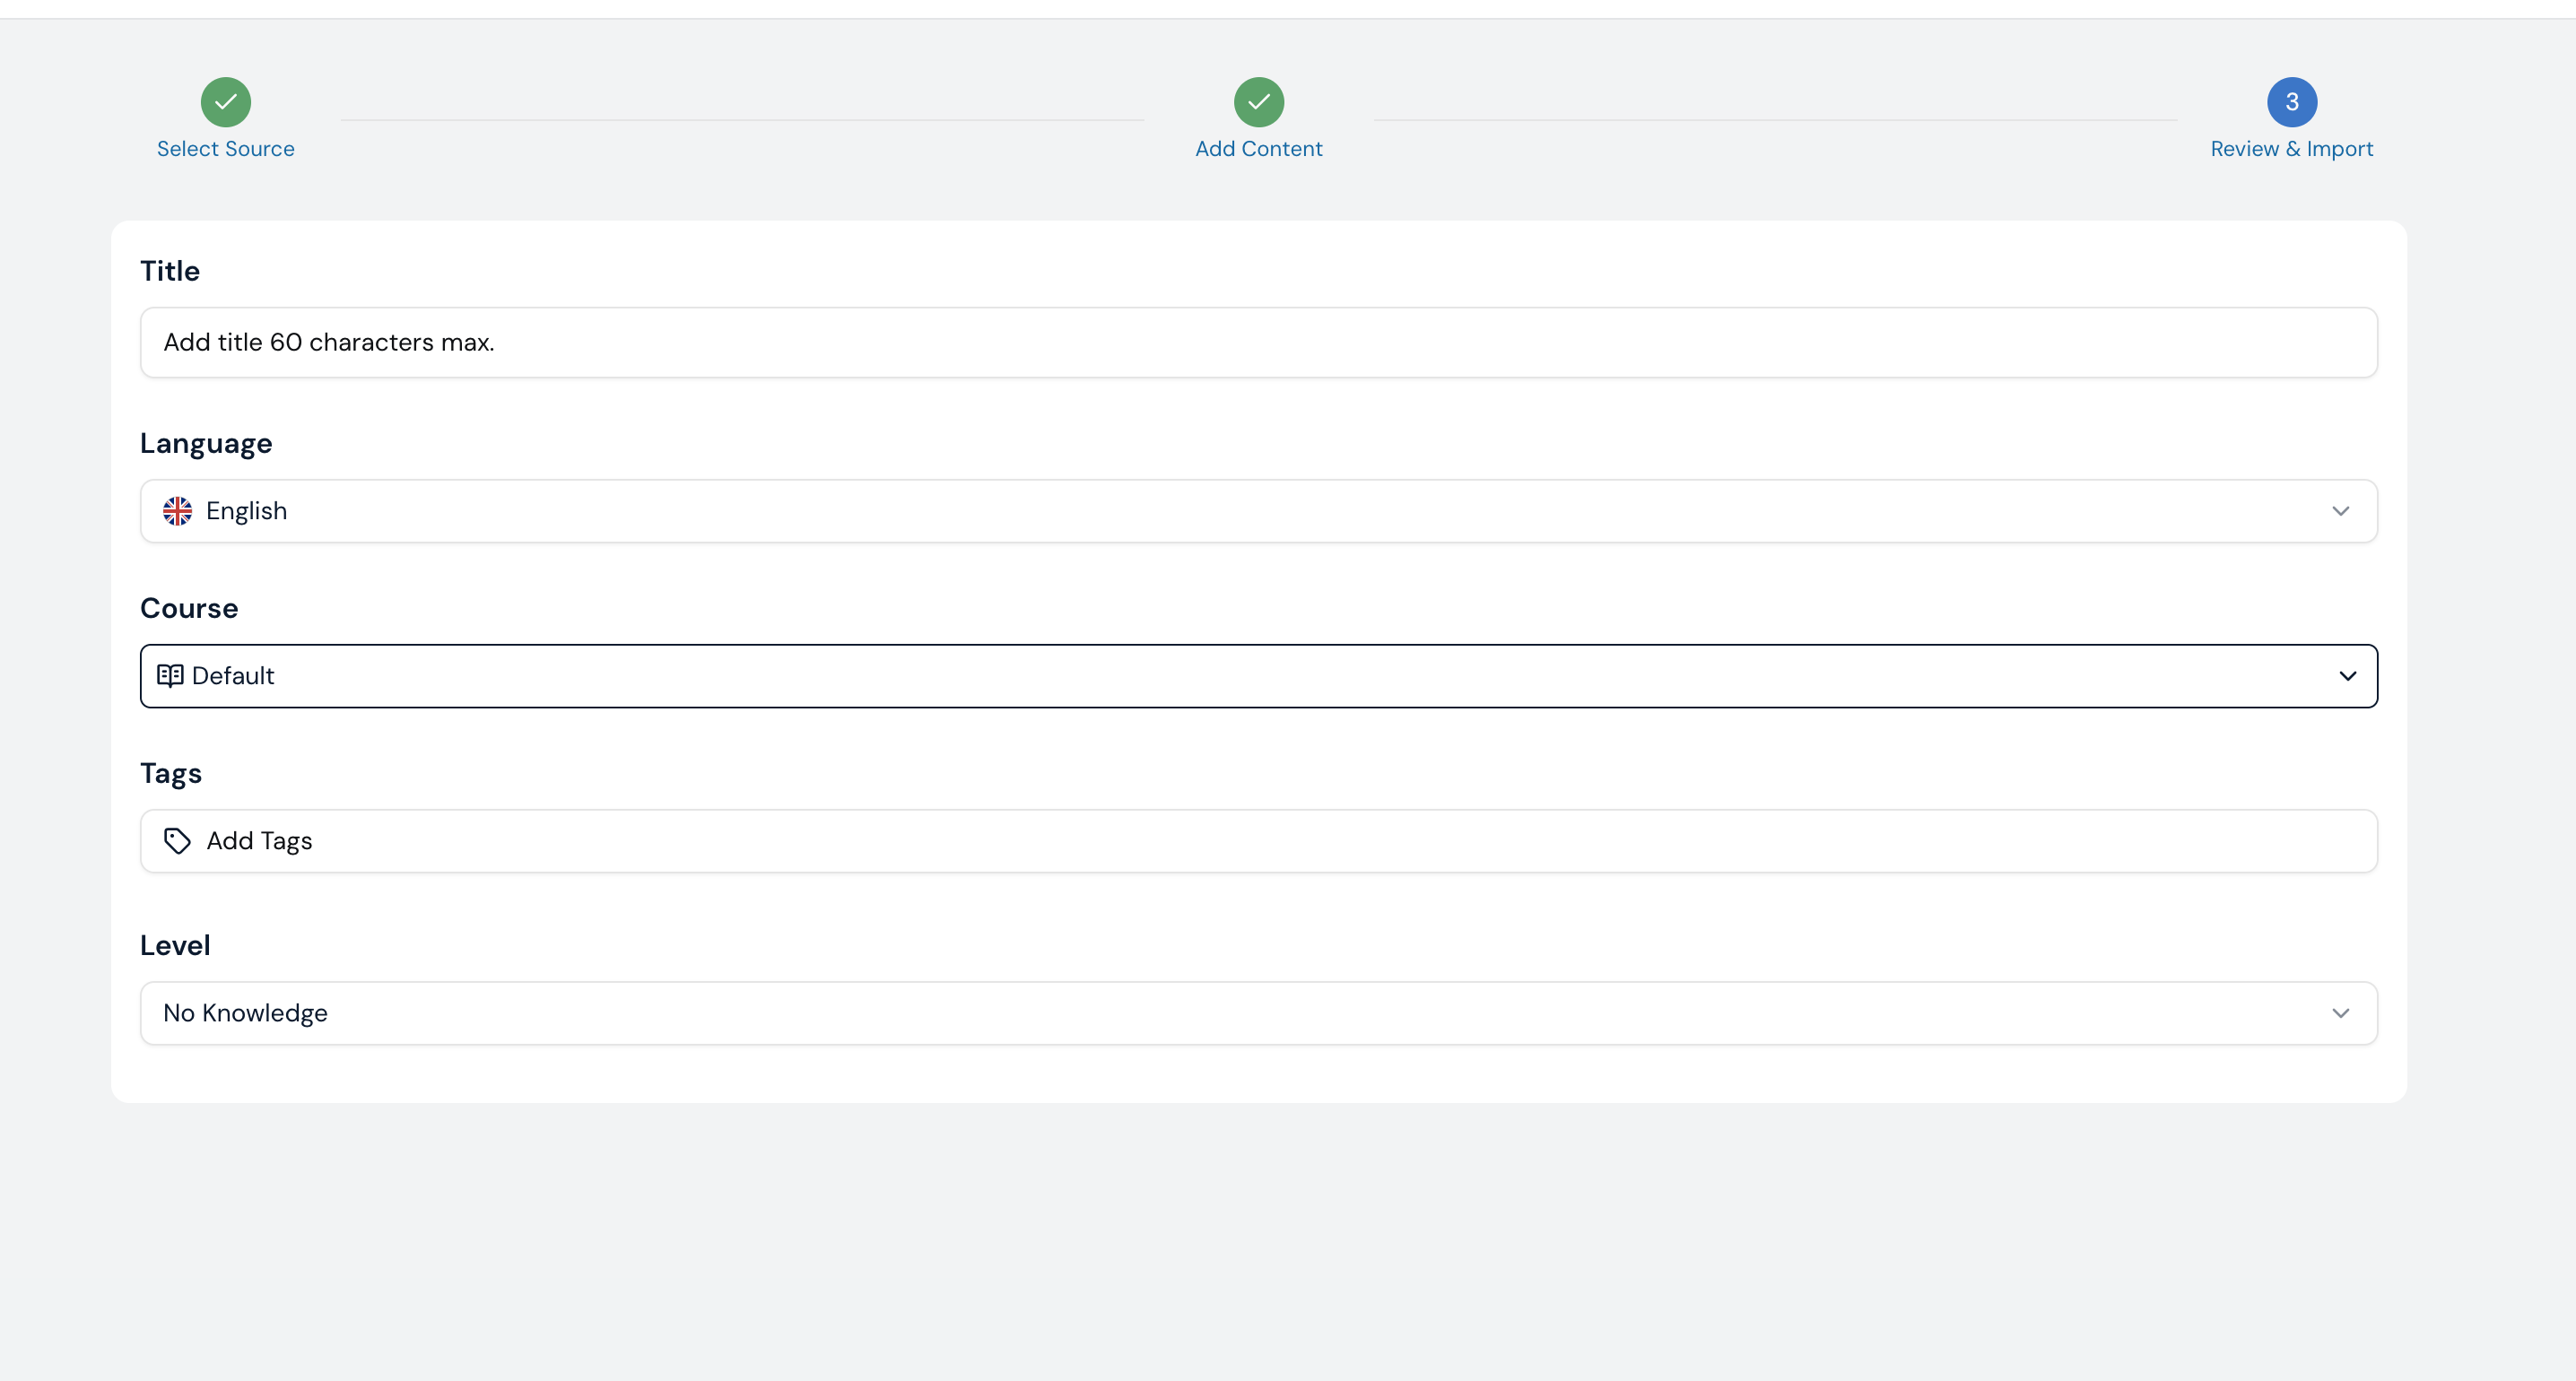The width and height of the screenshot is (2576, 1381).
Task: Expand the Language dropdown chevron
Action: [2340, 511]
